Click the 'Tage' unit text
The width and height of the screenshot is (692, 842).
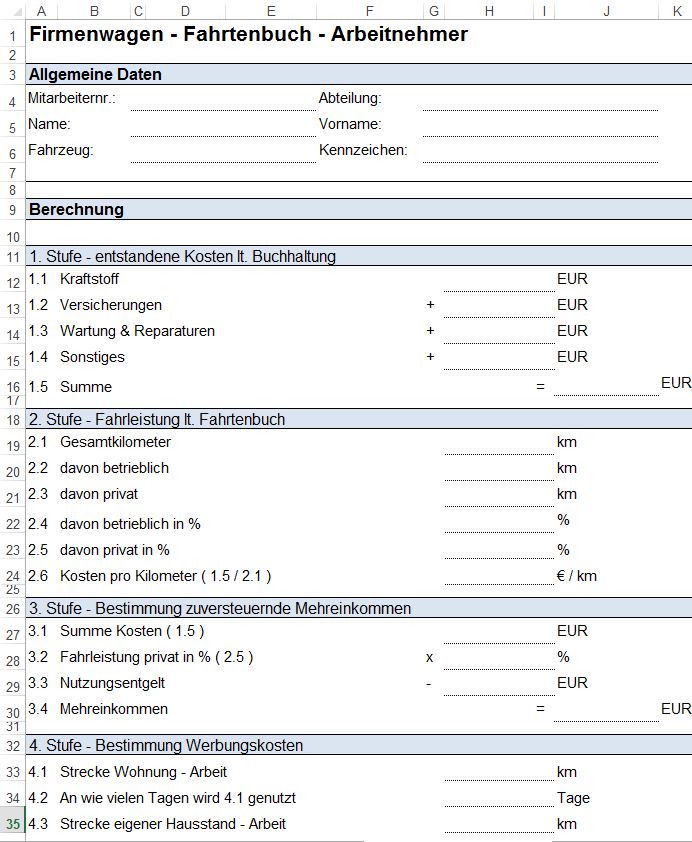tap(573, 798)
